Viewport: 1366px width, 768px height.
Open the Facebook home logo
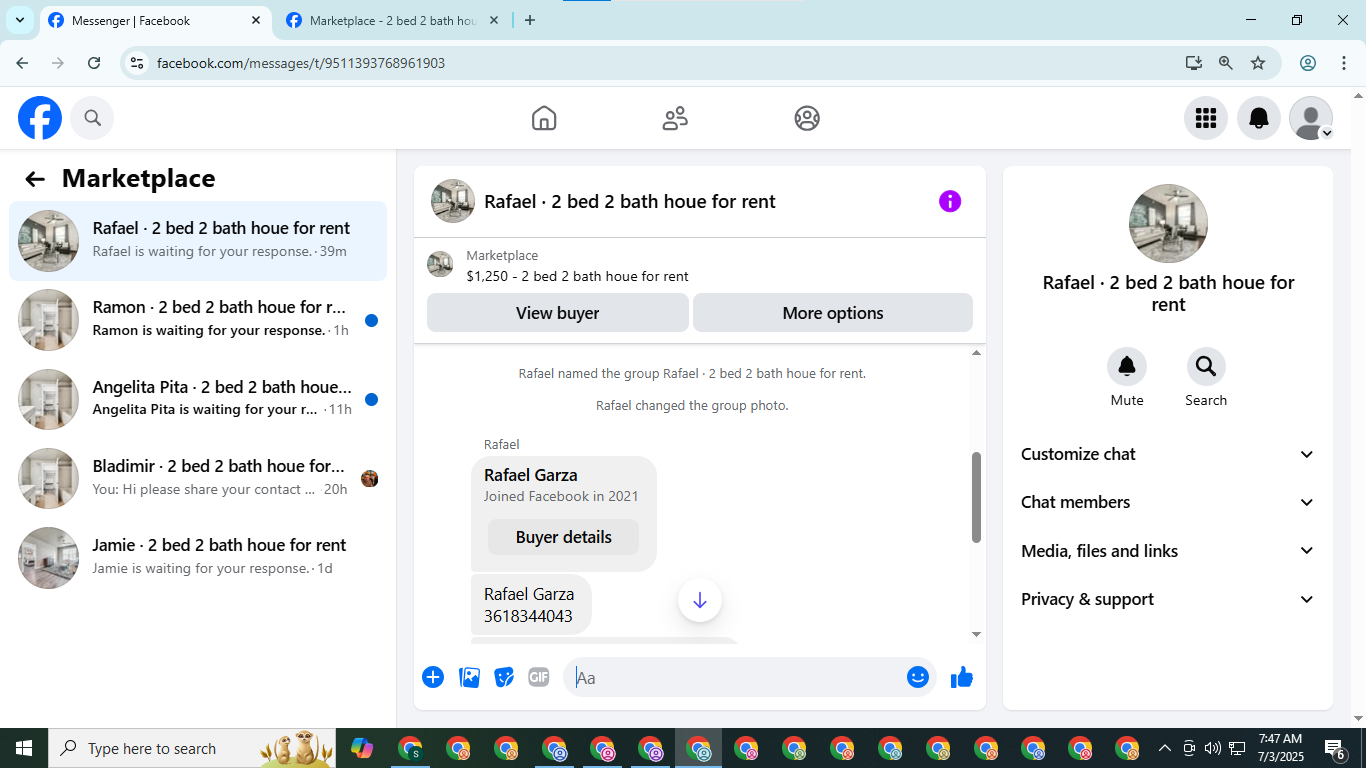click(40, 118)
